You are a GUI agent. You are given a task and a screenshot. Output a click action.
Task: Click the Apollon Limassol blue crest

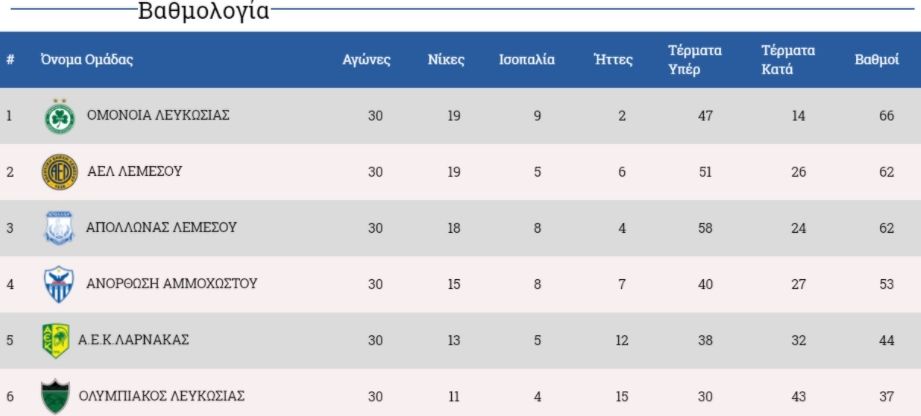coord(59,228)
